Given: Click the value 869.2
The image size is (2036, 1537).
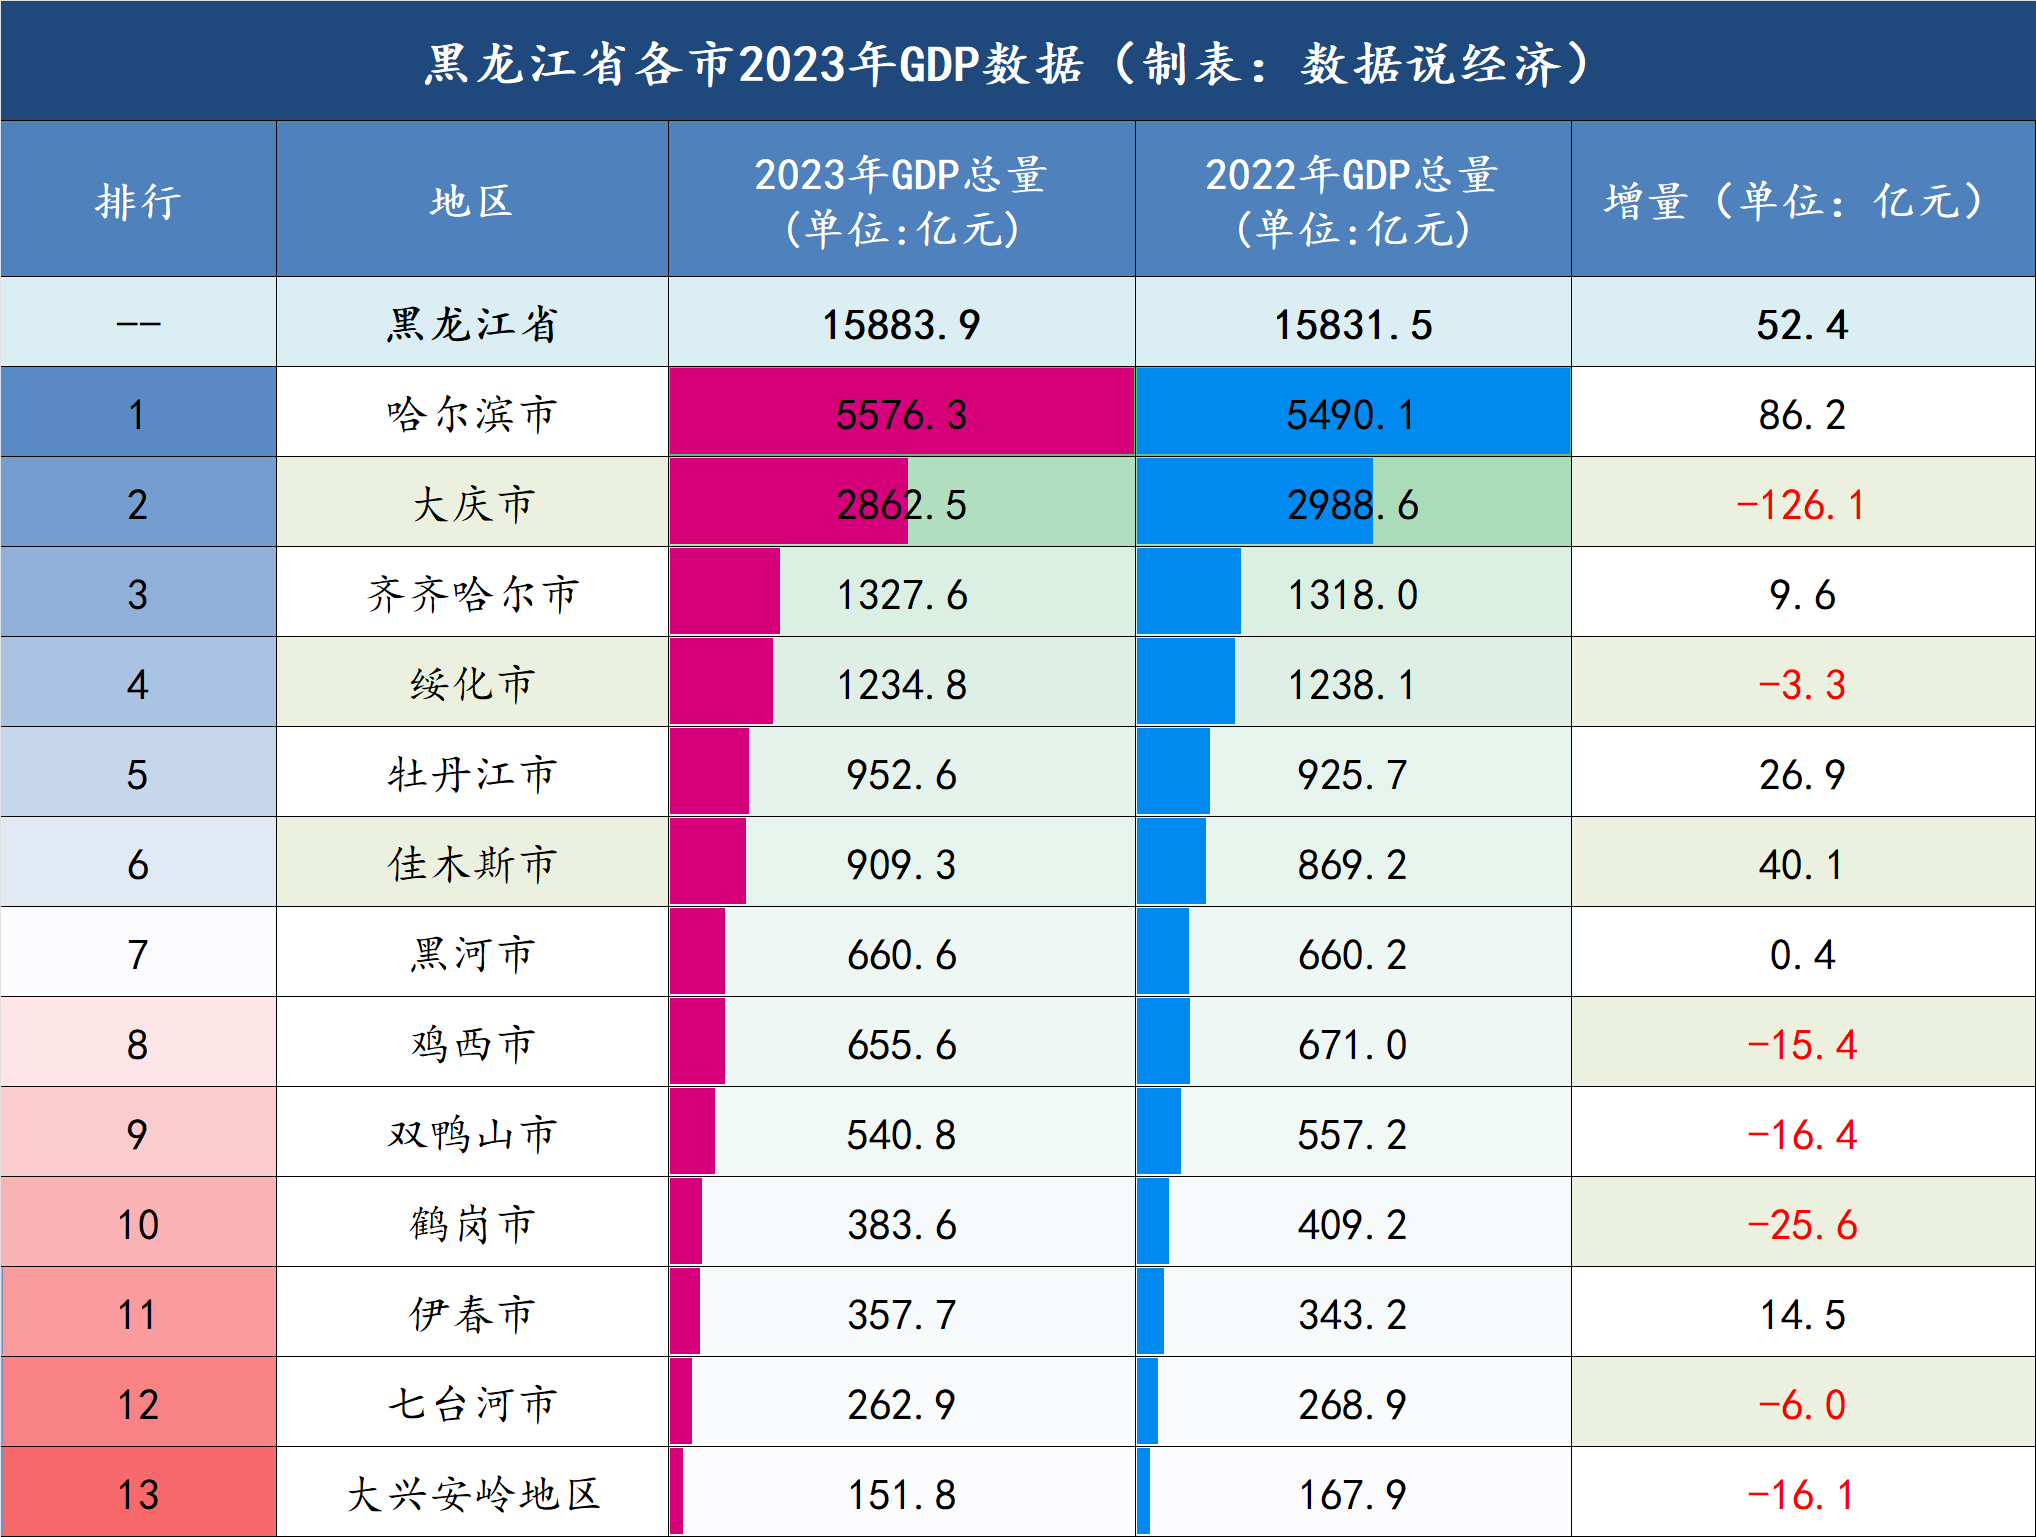Looking at the screenshot, I should point(1352,865).
